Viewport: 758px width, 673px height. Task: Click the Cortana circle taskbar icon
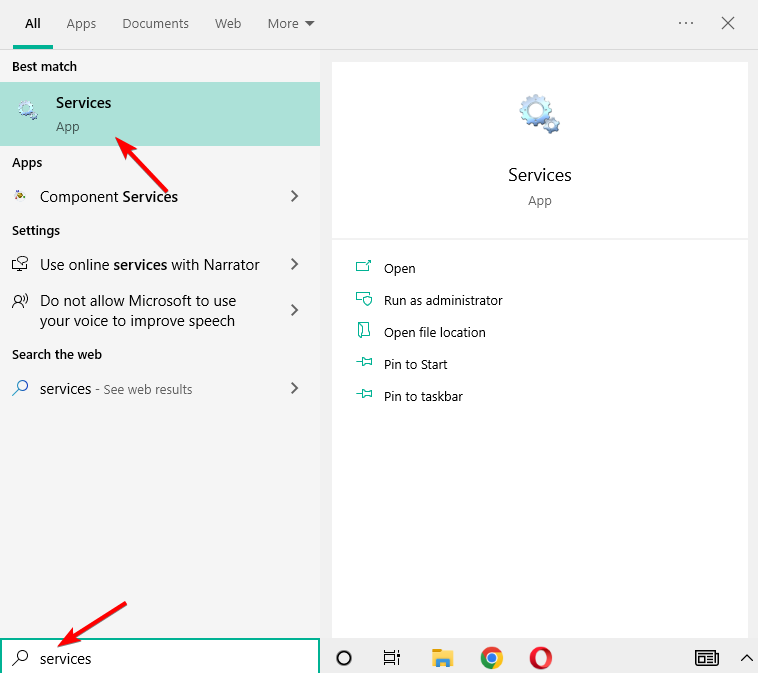tap(344, 658)
